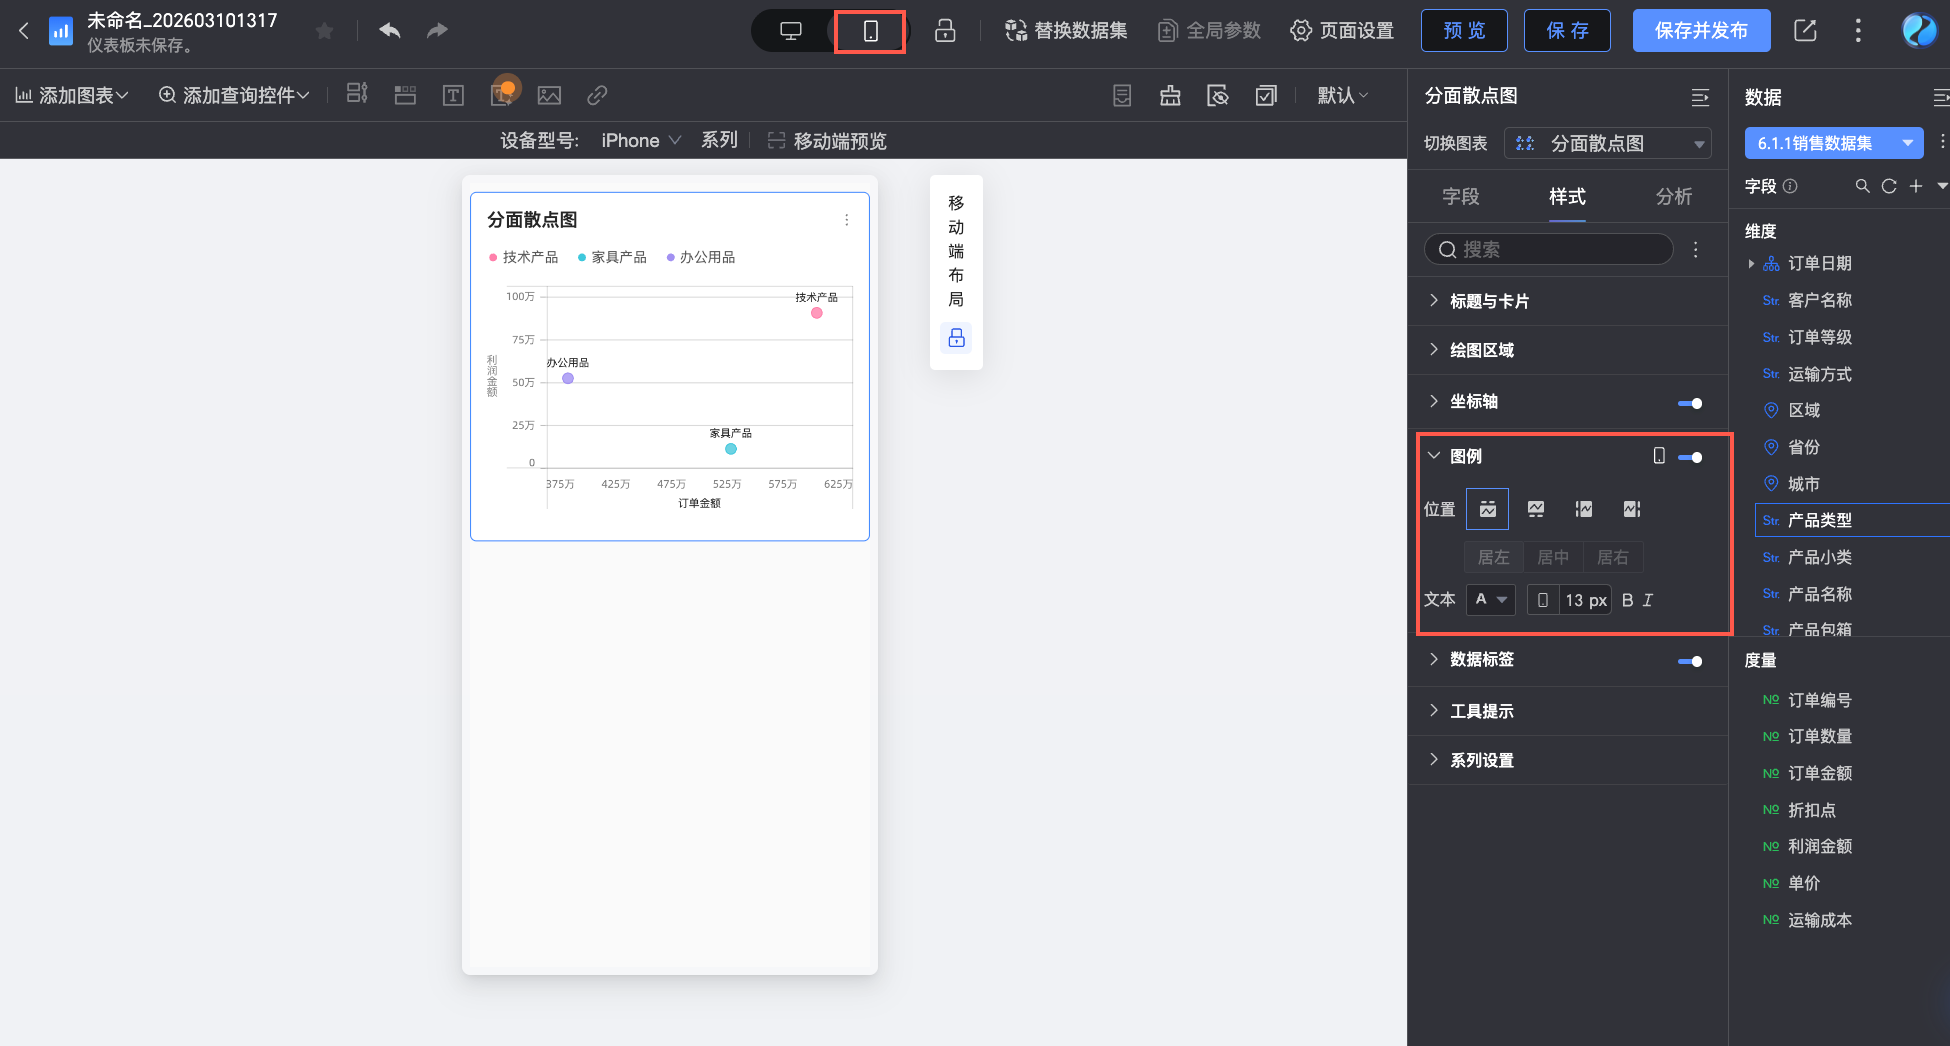Toggle bold for legend text

(1627, 600)
